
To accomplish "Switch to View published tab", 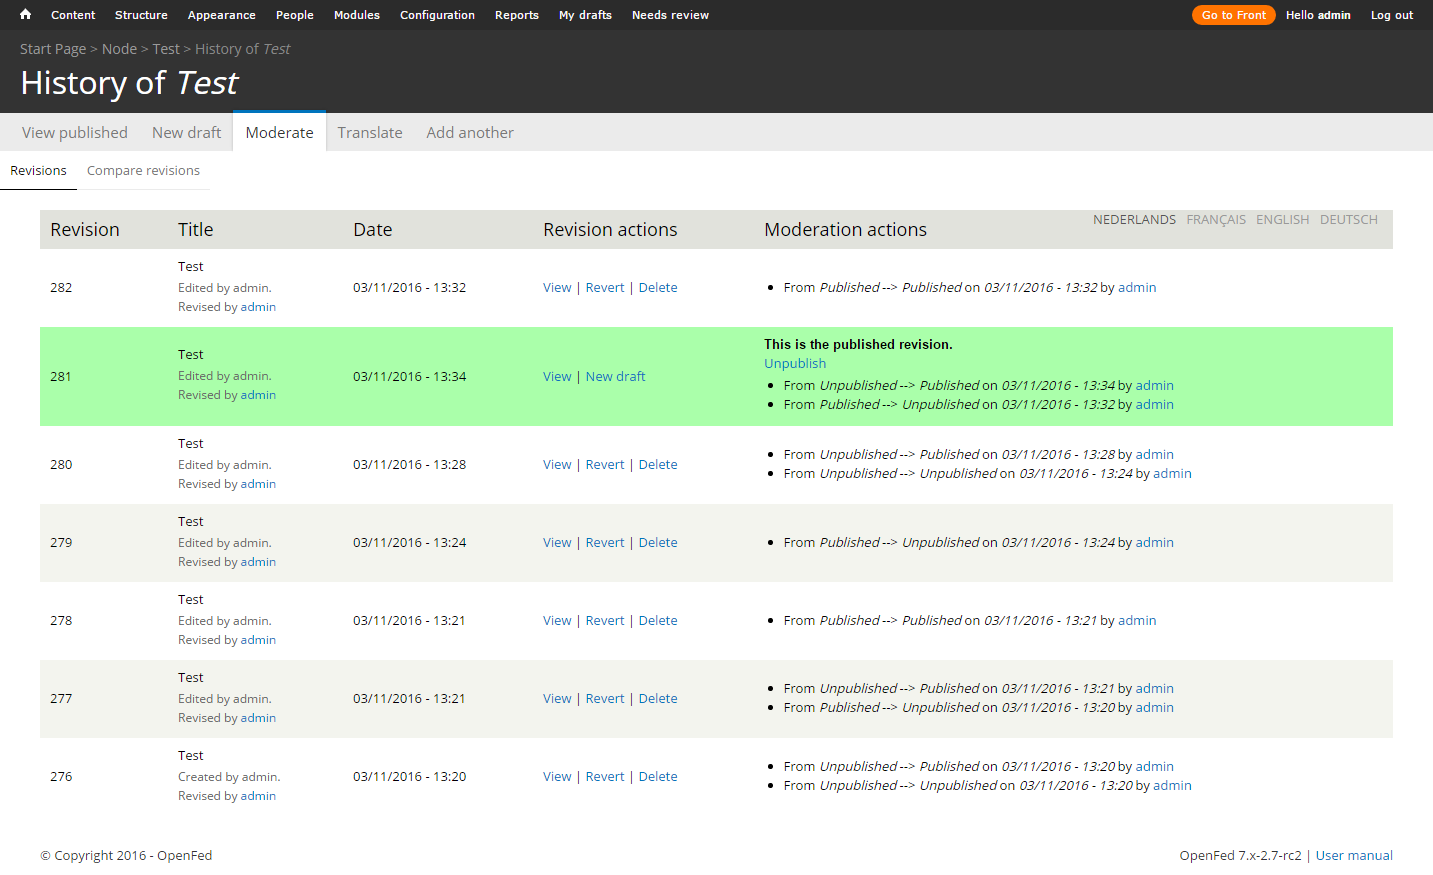I will coord(75,132).
